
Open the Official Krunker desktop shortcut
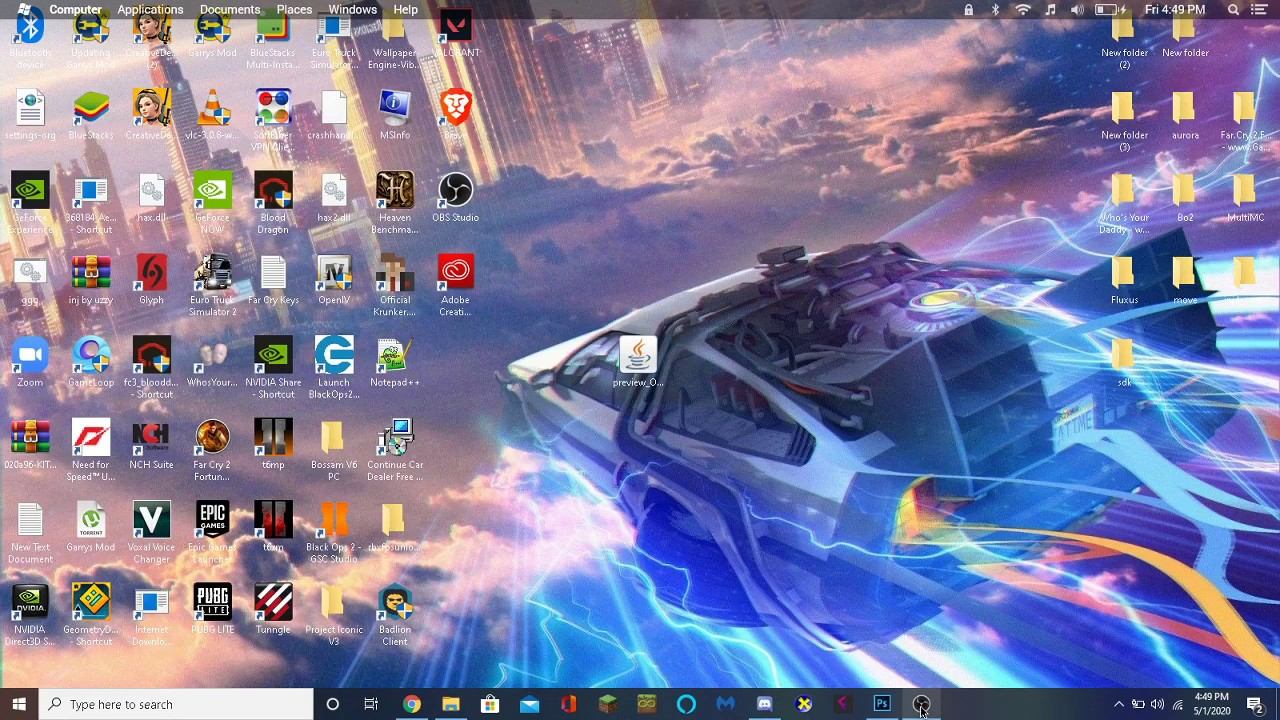(x=395, y=272)
